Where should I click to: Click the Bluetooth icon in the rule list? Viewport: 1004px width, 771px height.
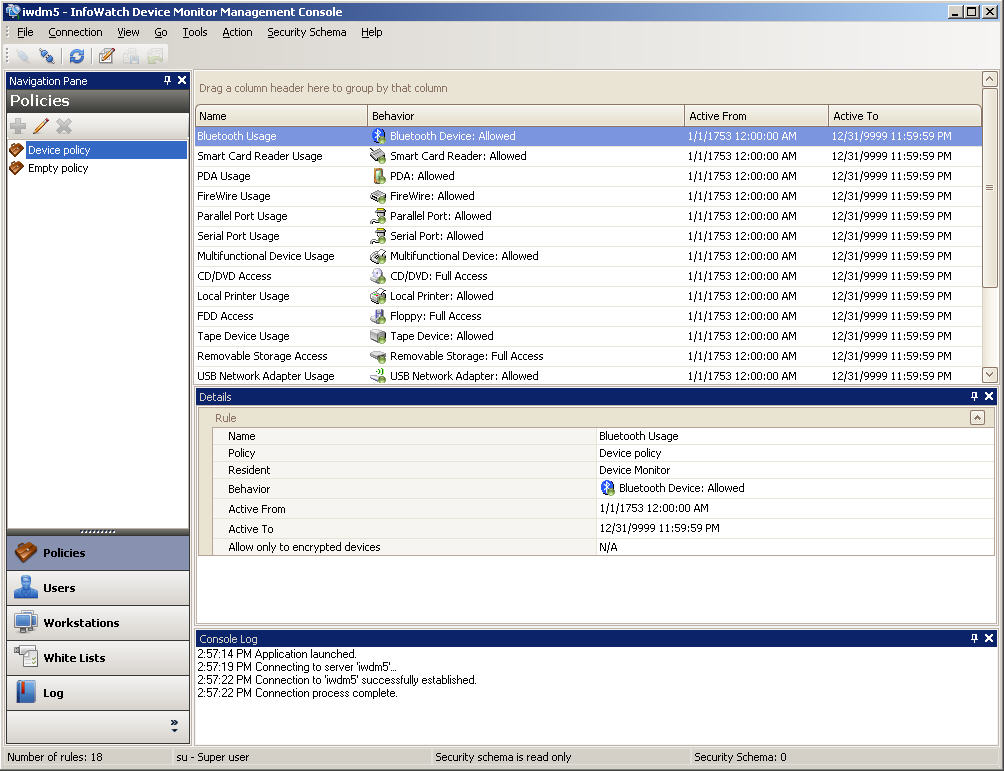point(378,136)
